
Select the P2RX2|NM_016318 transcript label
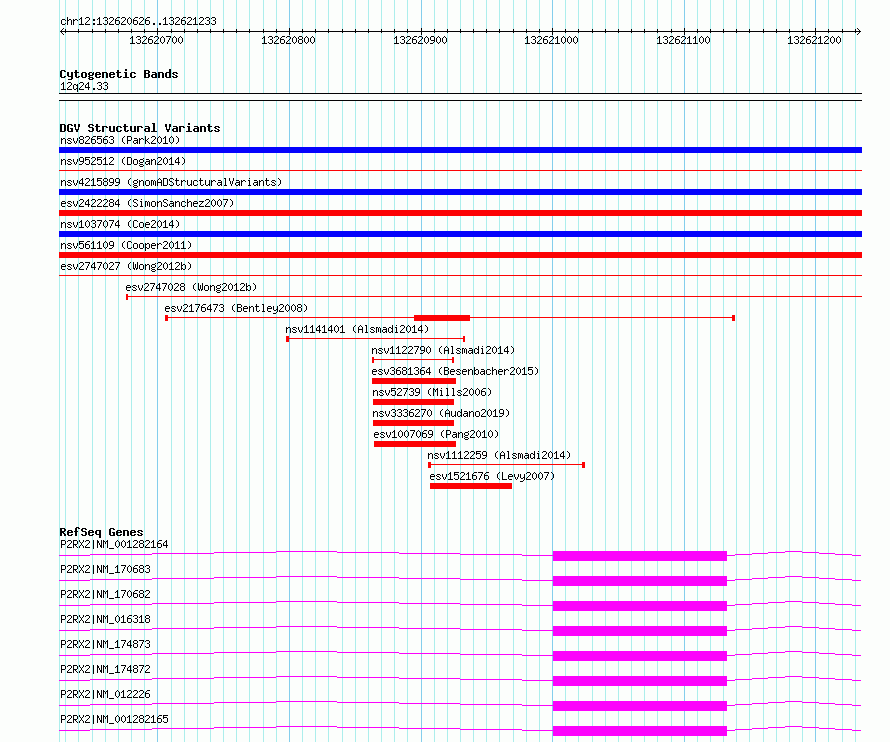(106, 619)
